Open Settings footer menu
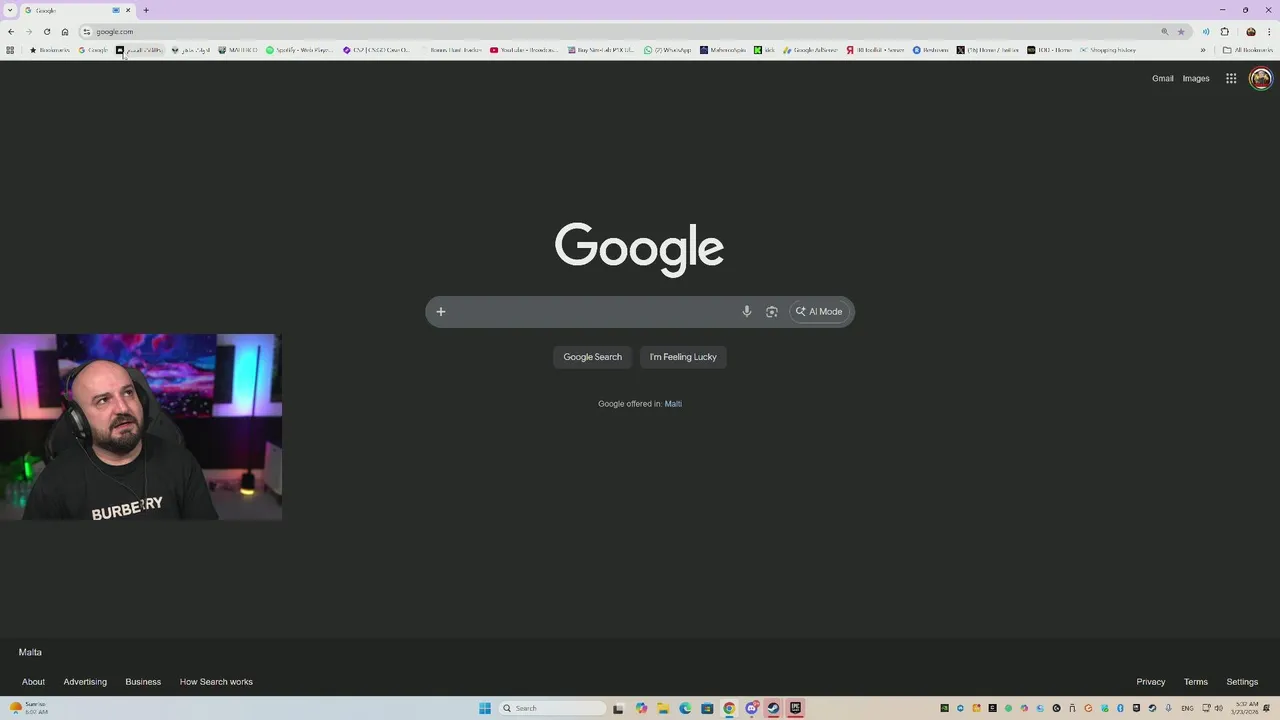Viewport: 1280px width, 720px height. [x=1242, y=682]
